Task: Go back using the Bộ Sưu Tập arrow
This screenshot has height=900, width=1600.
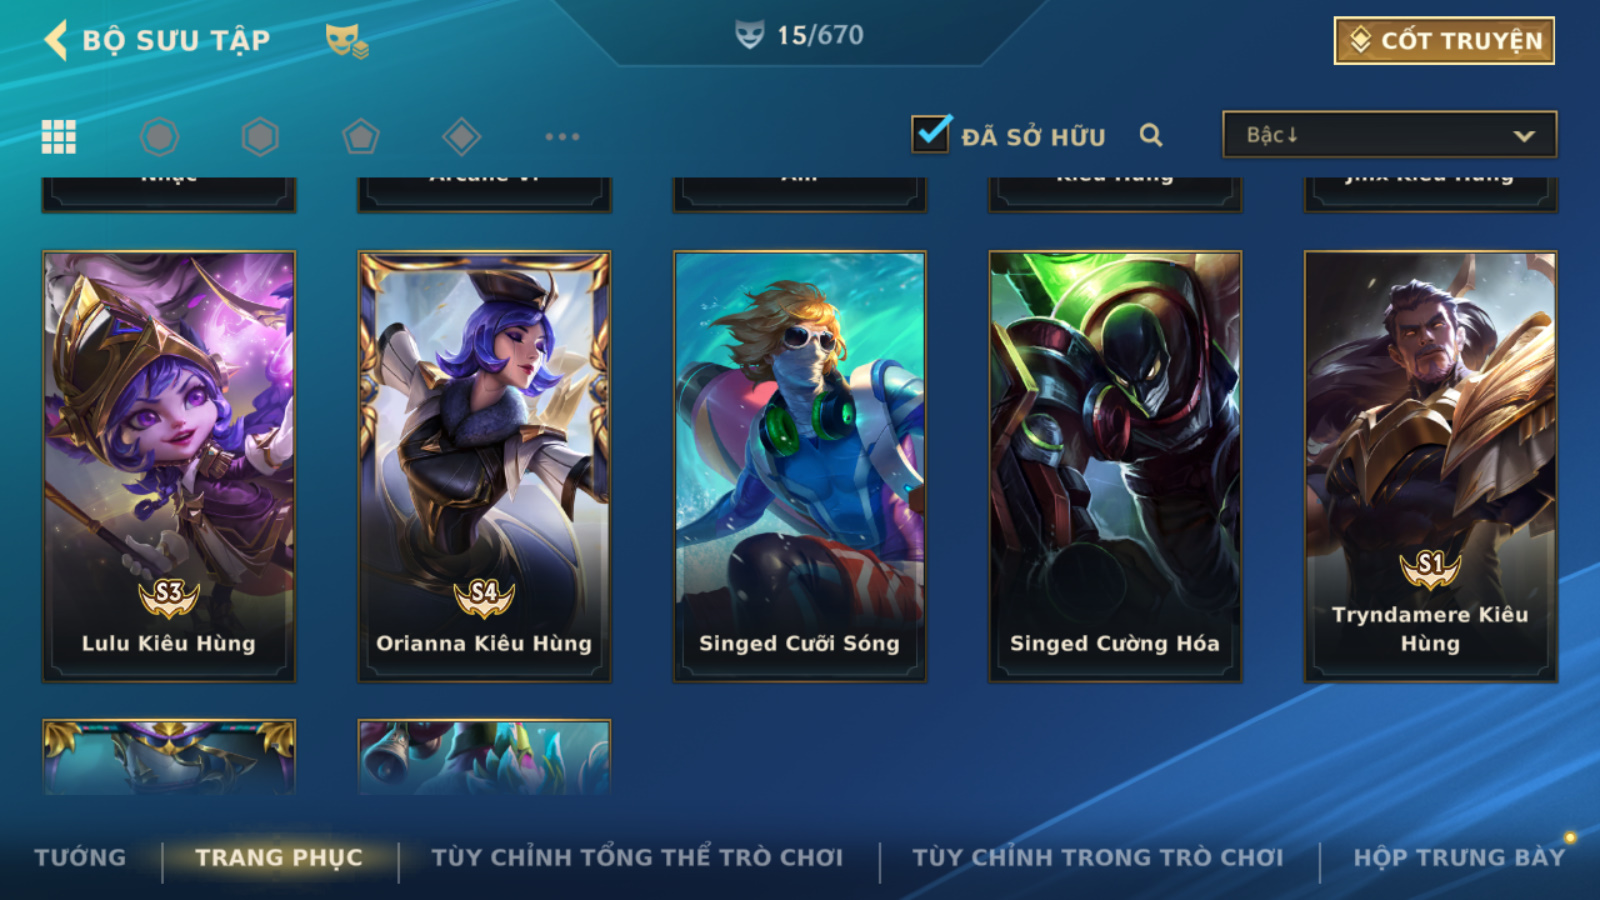Action: pyautogui.click(x=56, y=40)
